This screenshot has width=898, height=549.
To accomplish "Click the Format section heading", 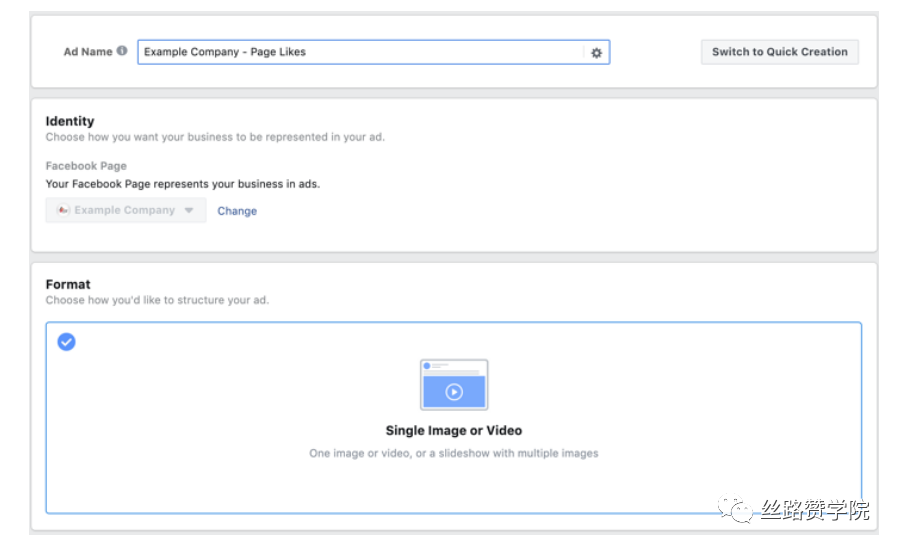I will pyautogui.click(x=68, y=285).
